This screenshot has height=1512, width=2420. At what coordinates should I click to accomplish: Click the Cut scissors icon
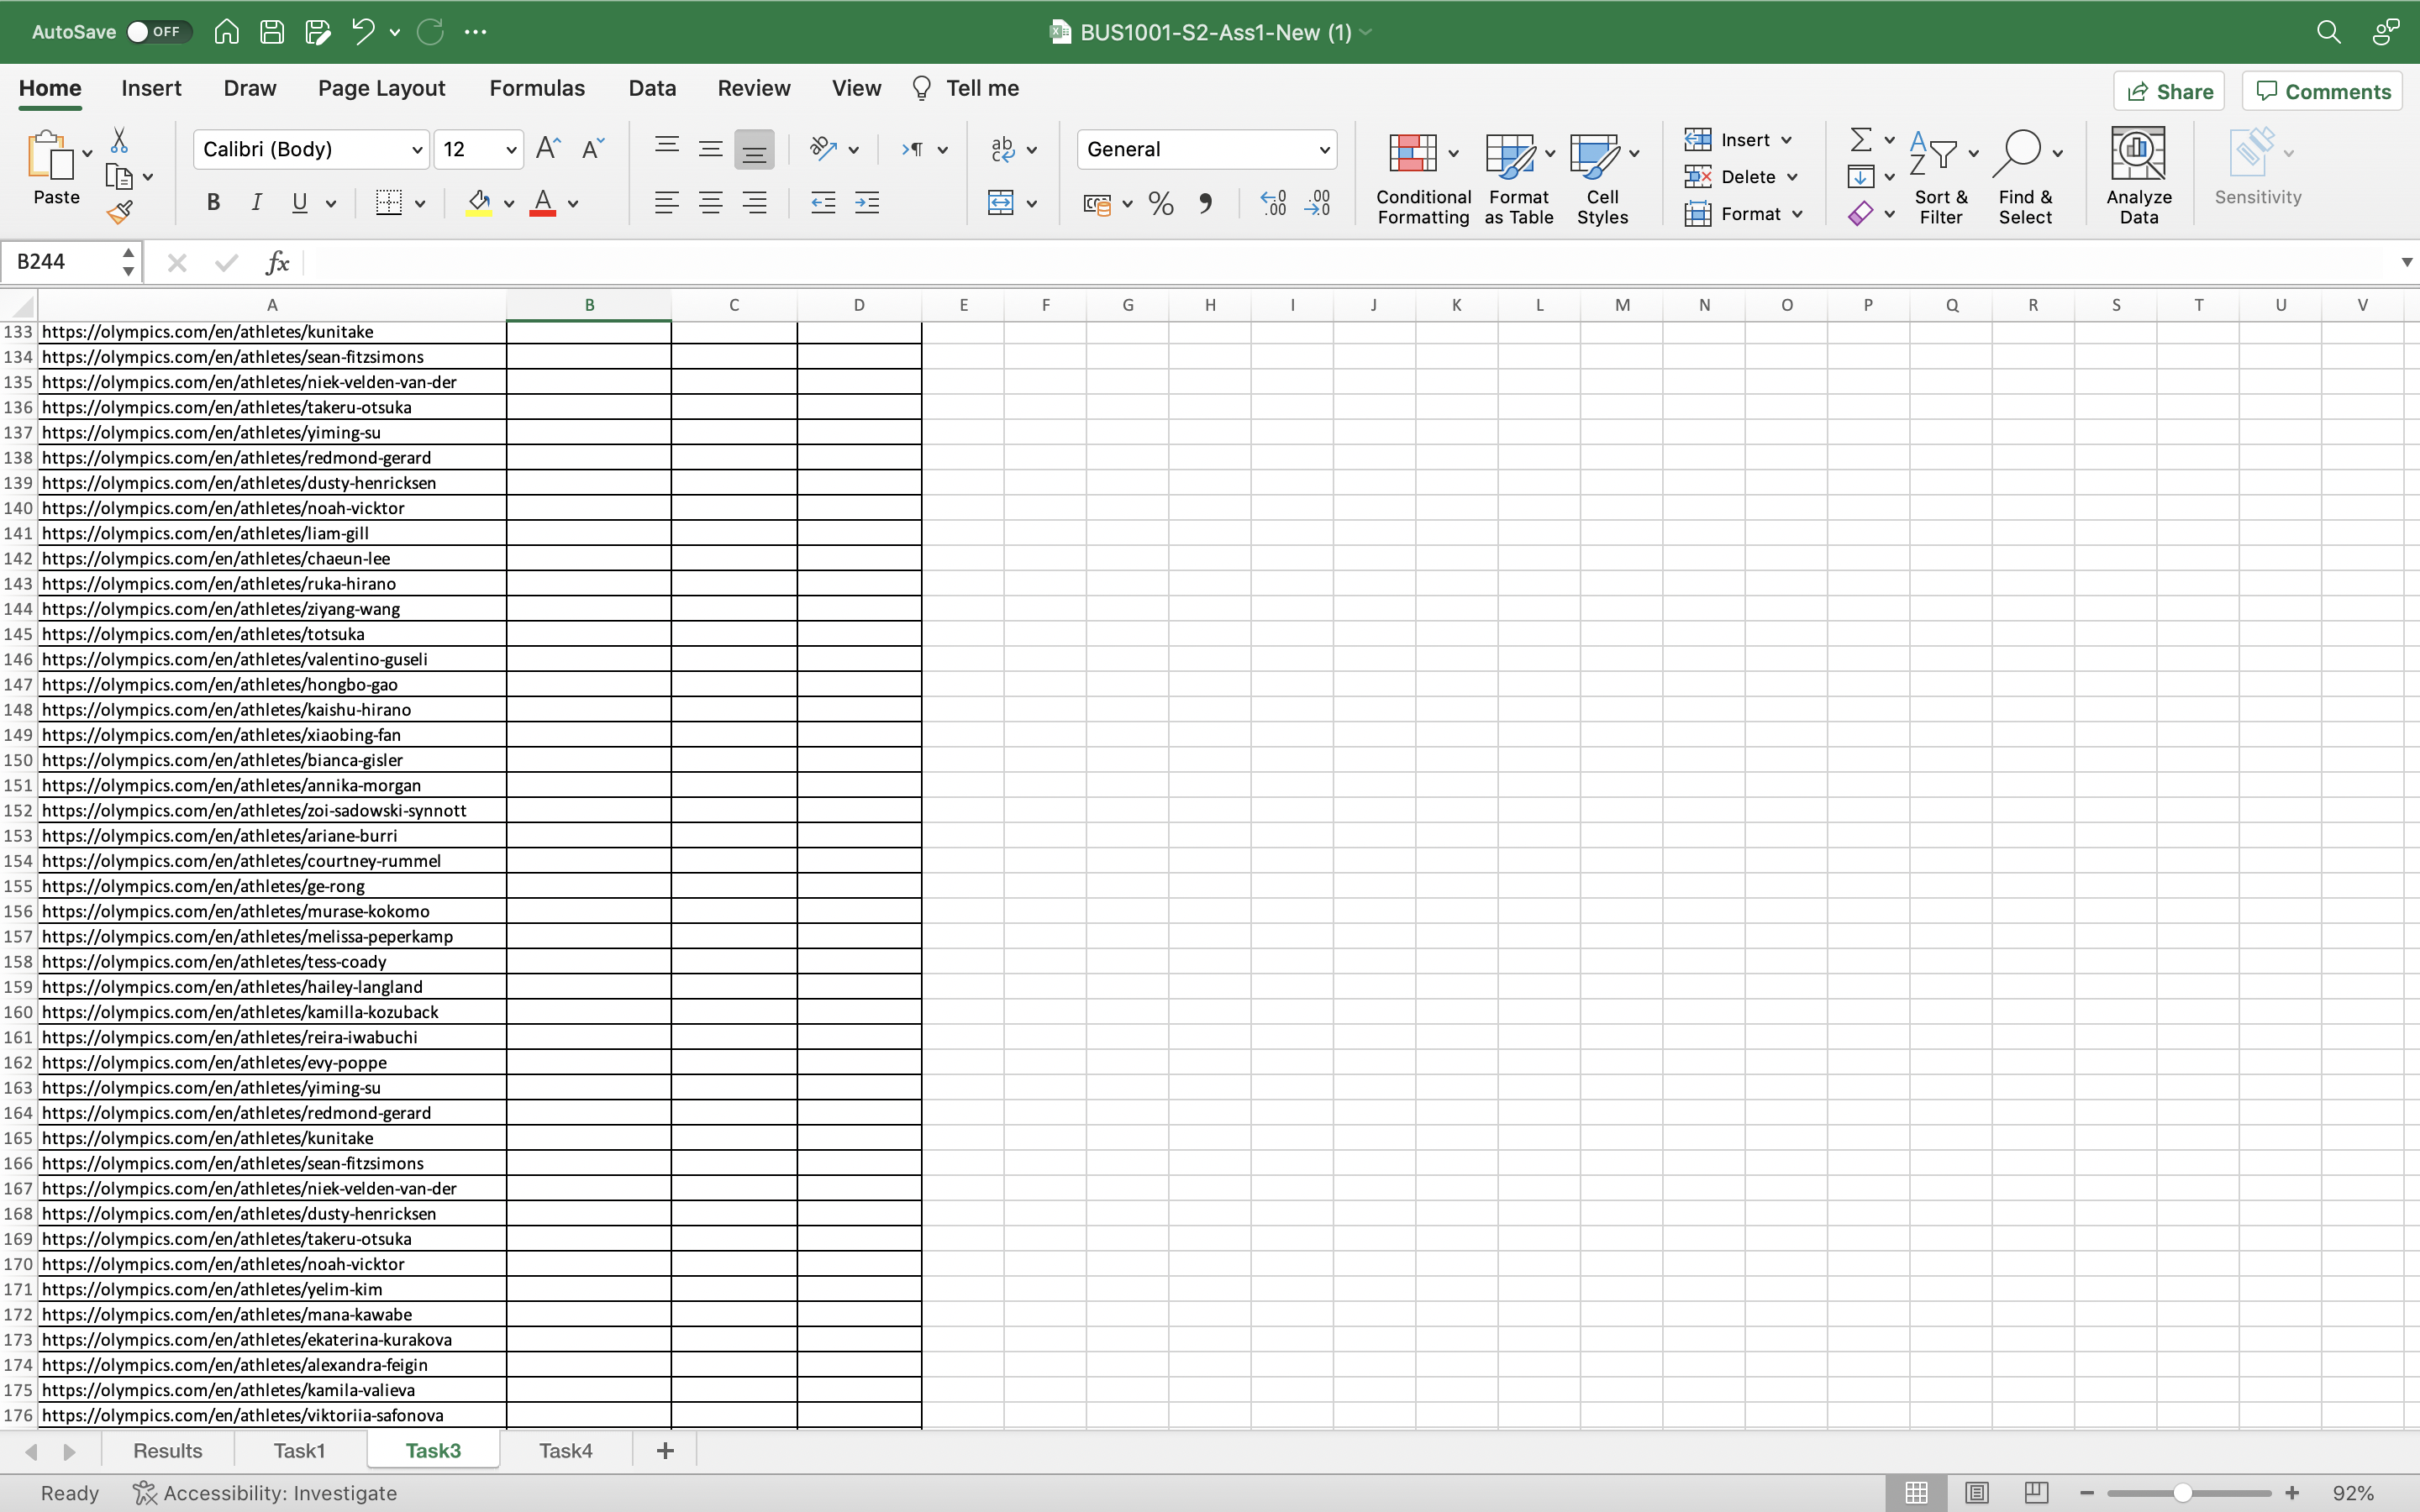(119, 140)
